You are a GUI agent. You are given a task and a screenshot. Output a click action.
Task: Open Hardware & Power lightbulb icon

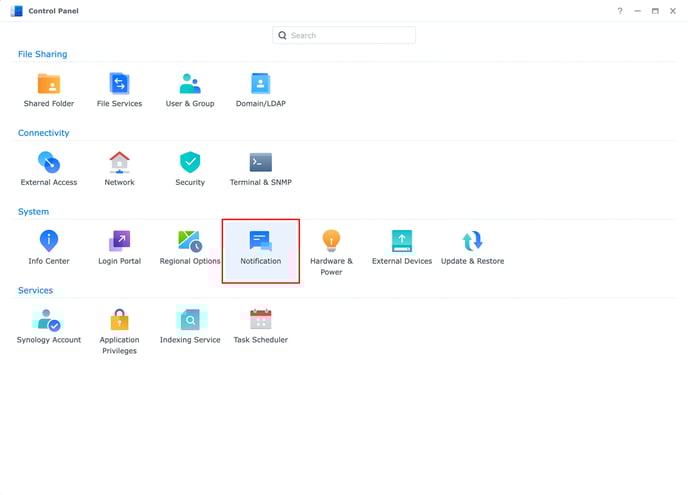tap(331, 240)
